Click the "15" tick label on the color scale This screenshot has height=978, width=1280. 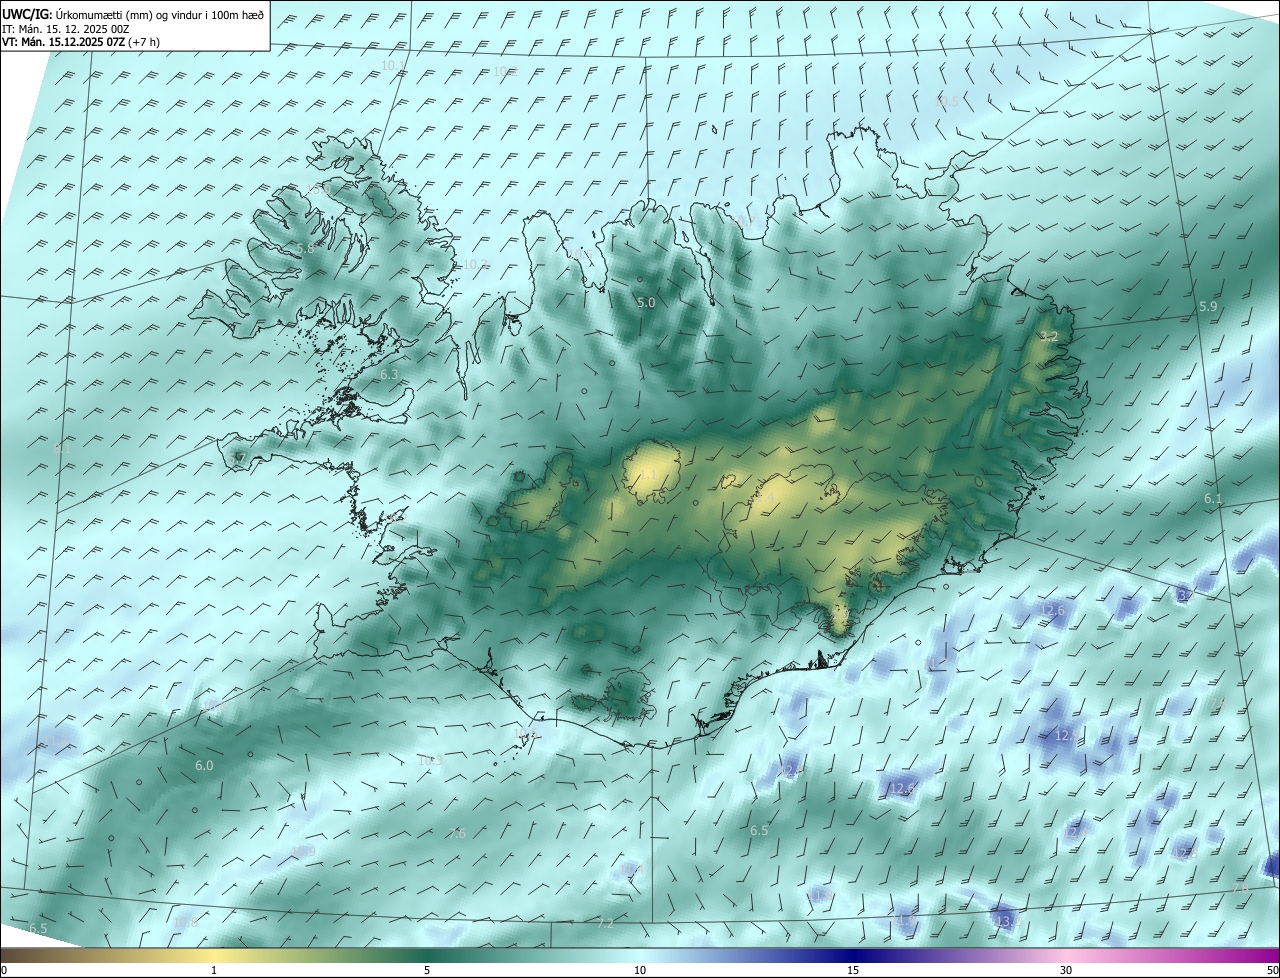coord(853,970)
